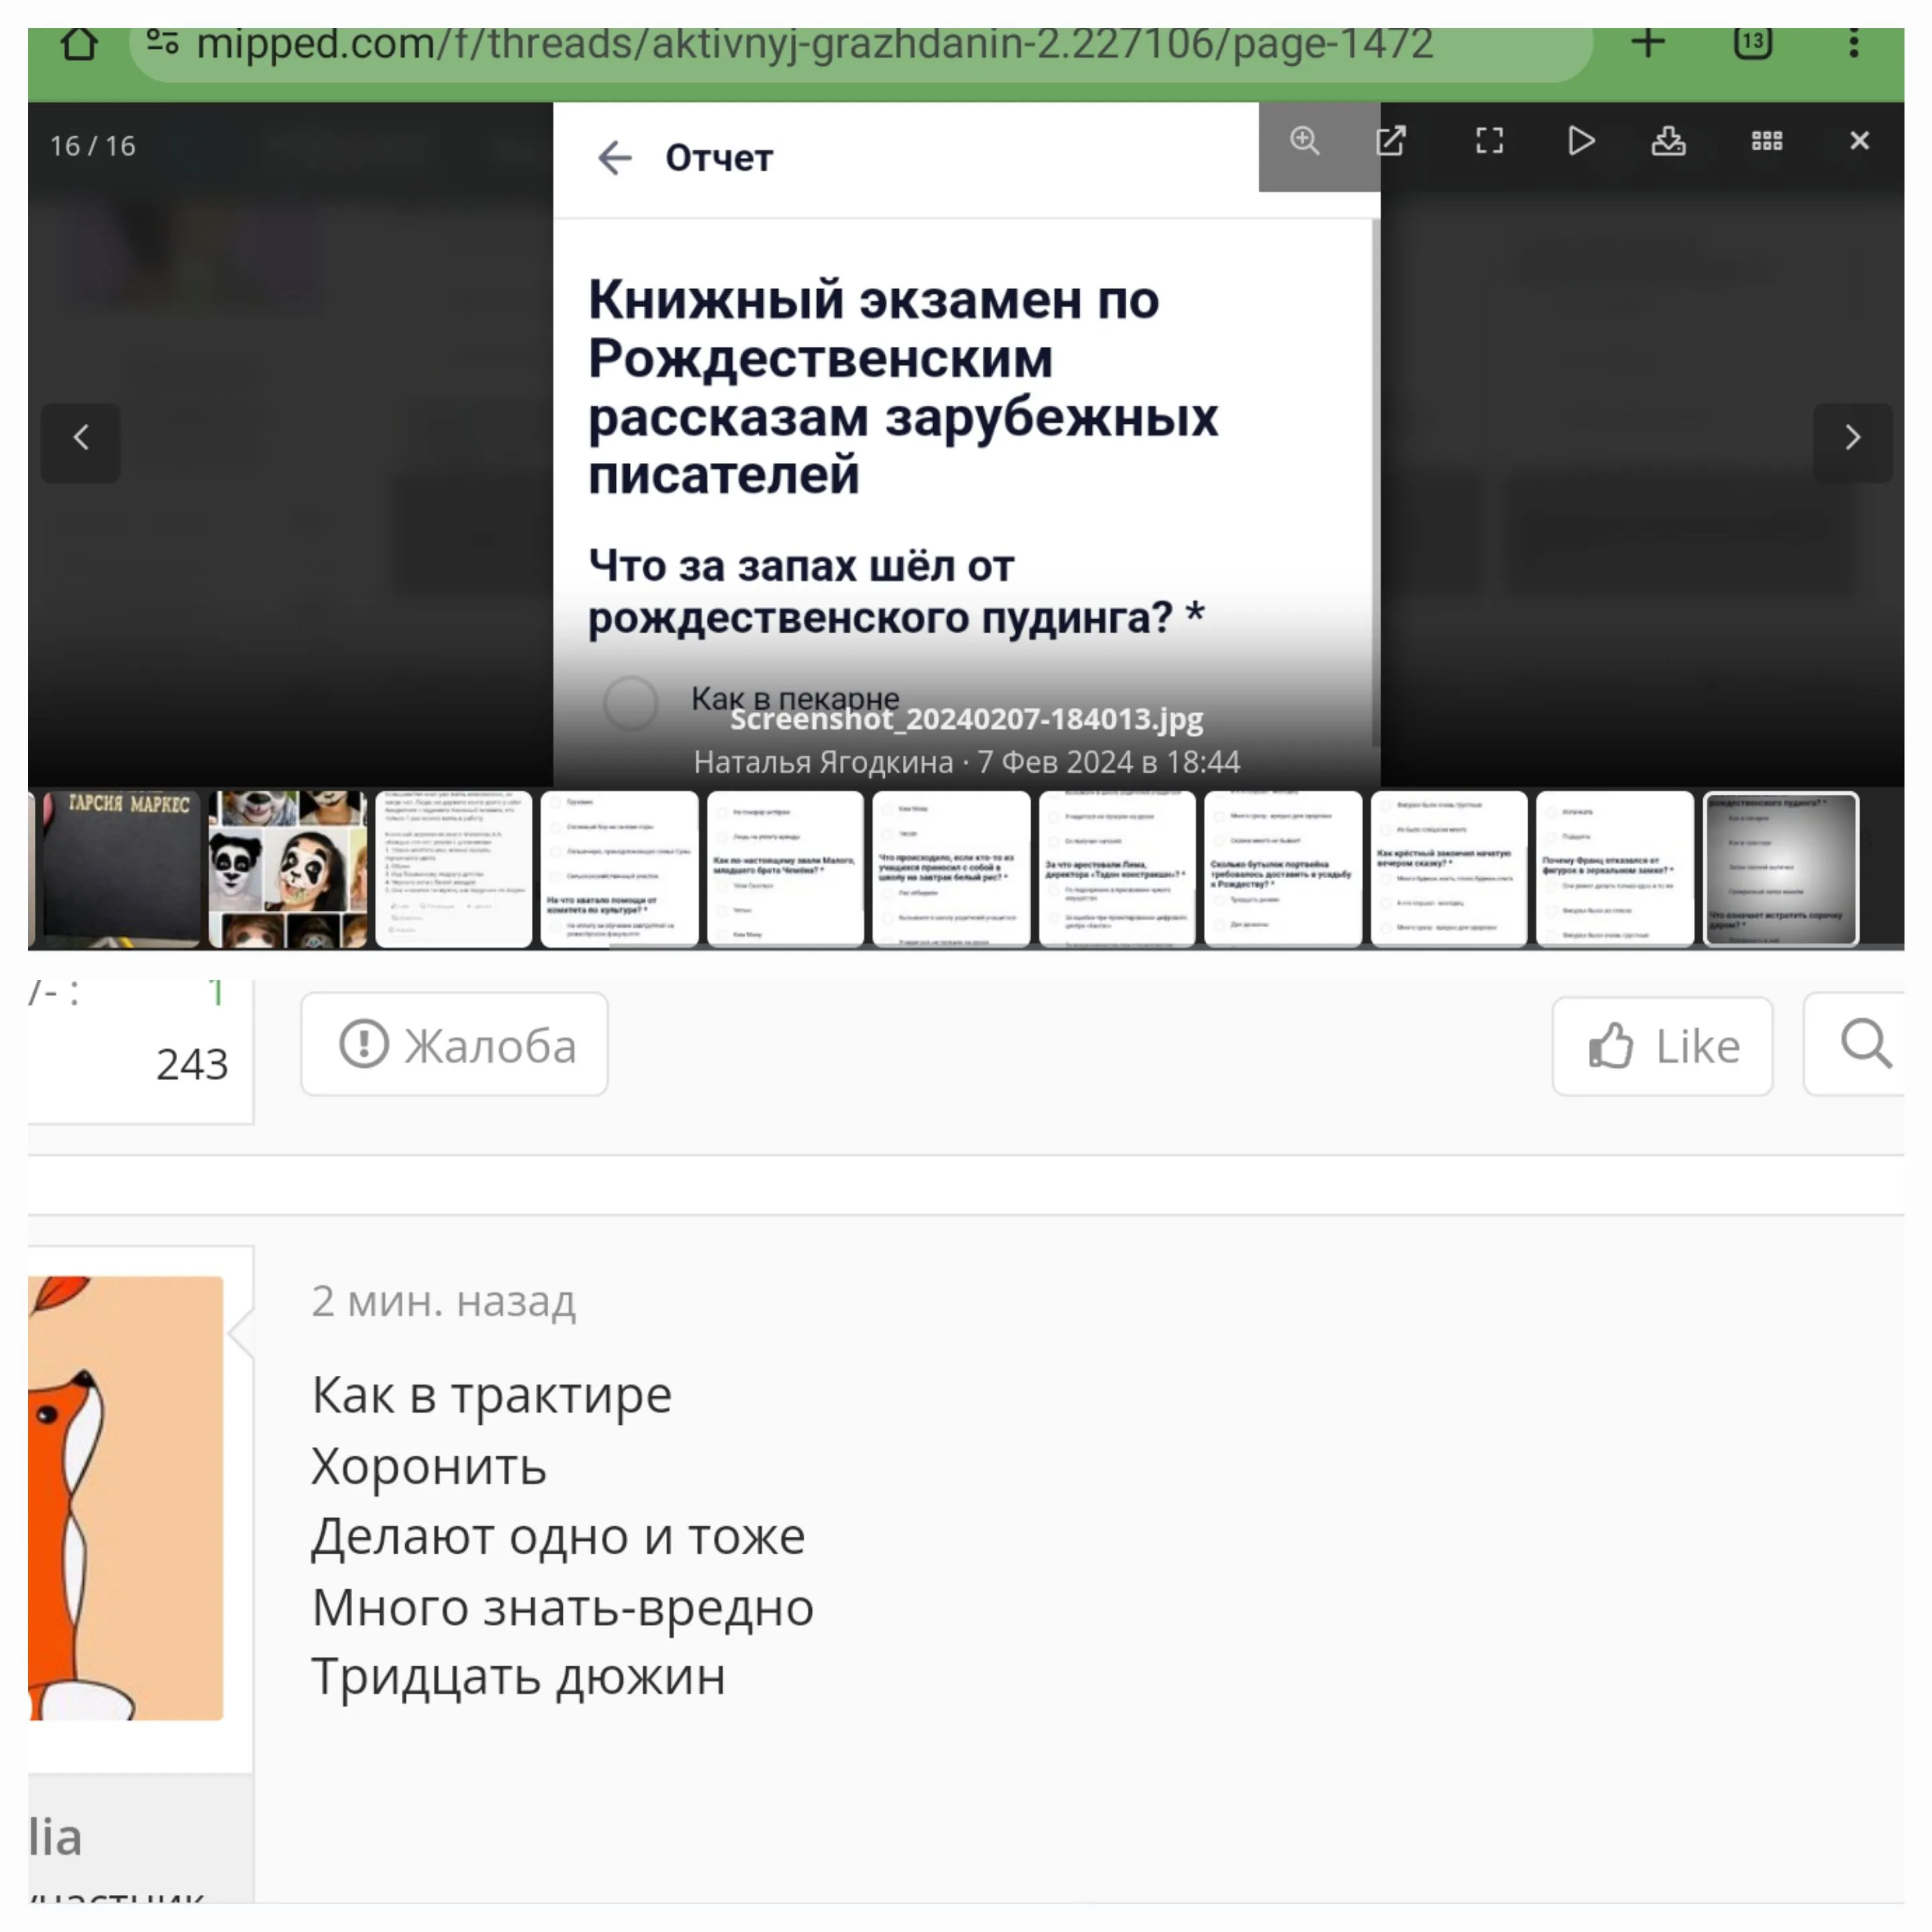Open thumbnail 'За что арестовали Лима'
Viewport: 1932px width, 1932px height.
pos(1118,868)
